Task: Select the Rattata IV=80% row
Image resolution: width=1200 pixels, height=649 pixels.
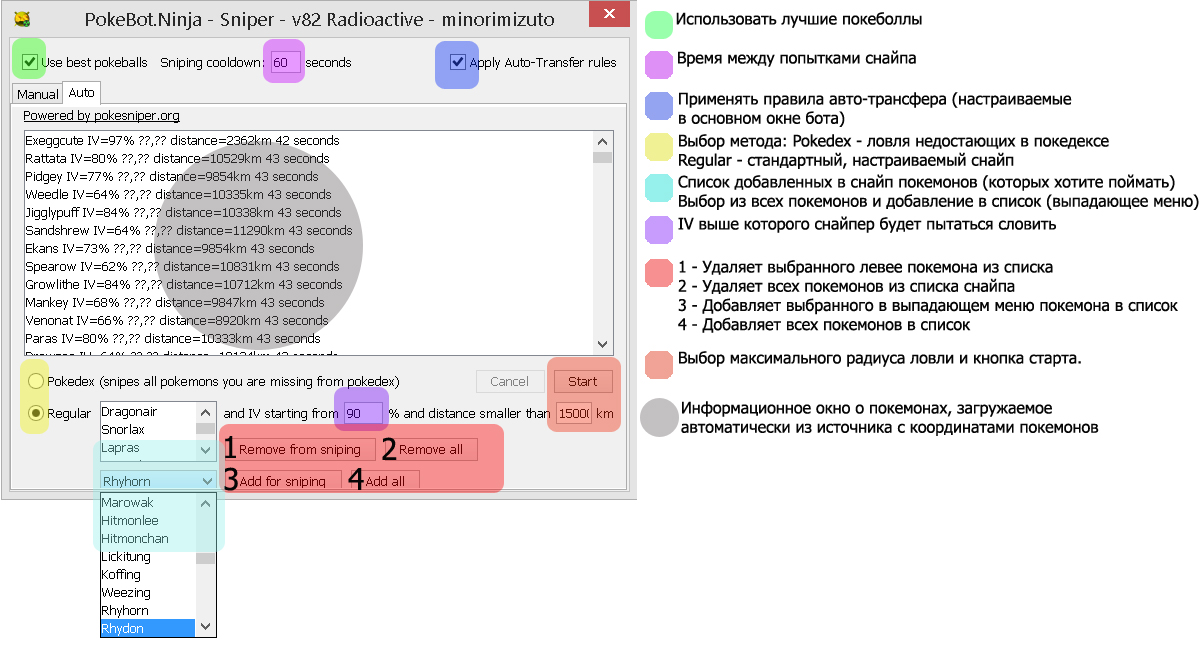Action: point(308,159)
